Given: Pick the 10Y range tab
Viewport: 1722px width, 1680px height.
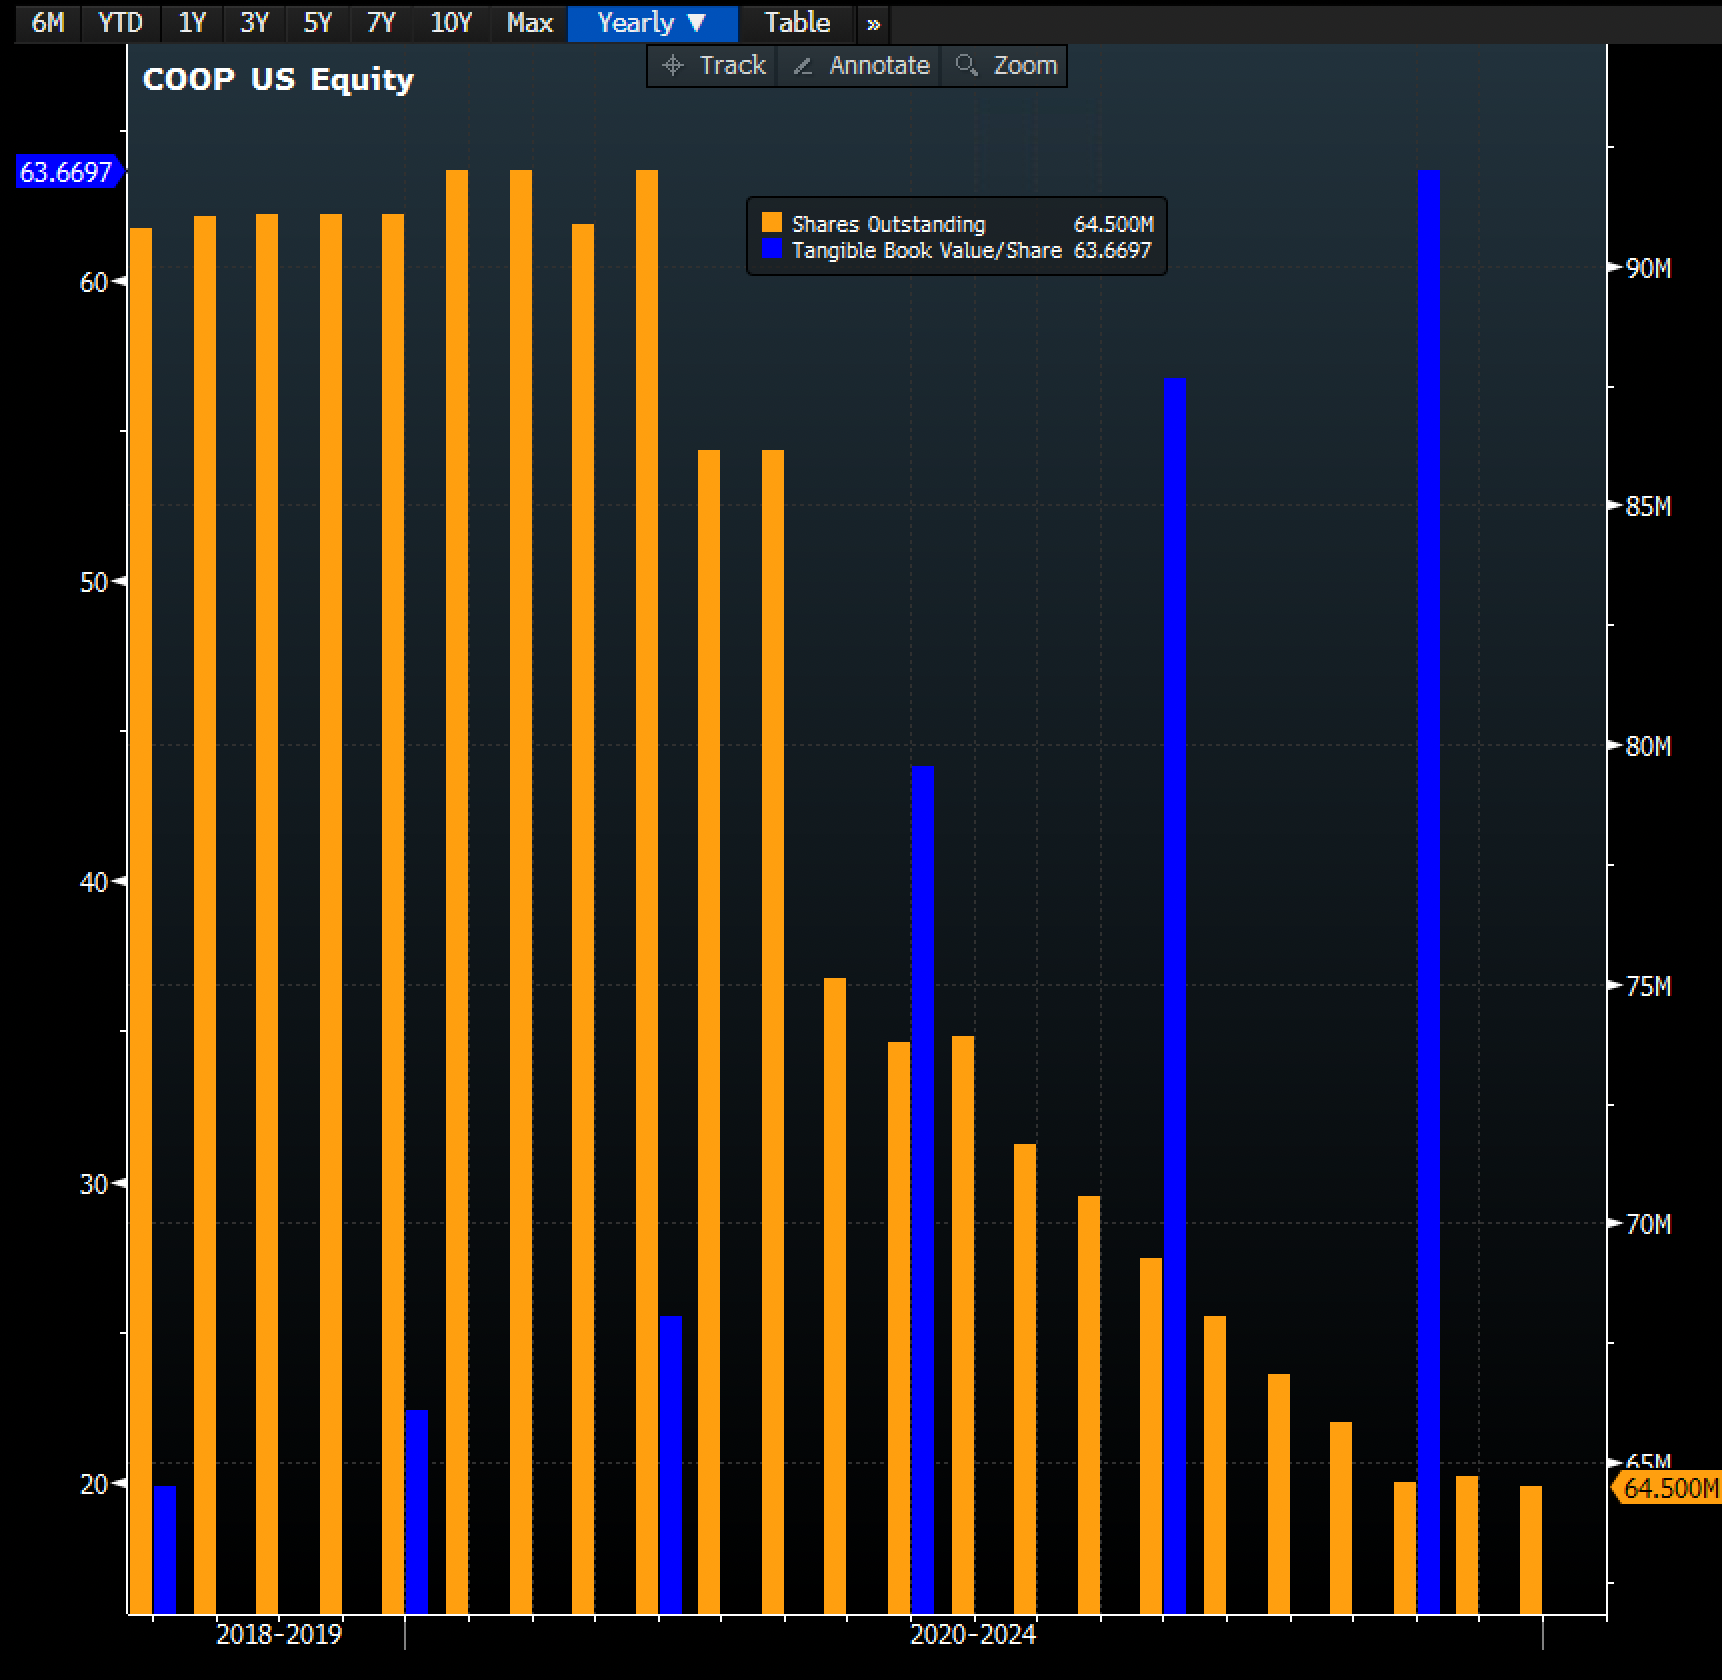Looking at the screenshot, I should (450, 22).
